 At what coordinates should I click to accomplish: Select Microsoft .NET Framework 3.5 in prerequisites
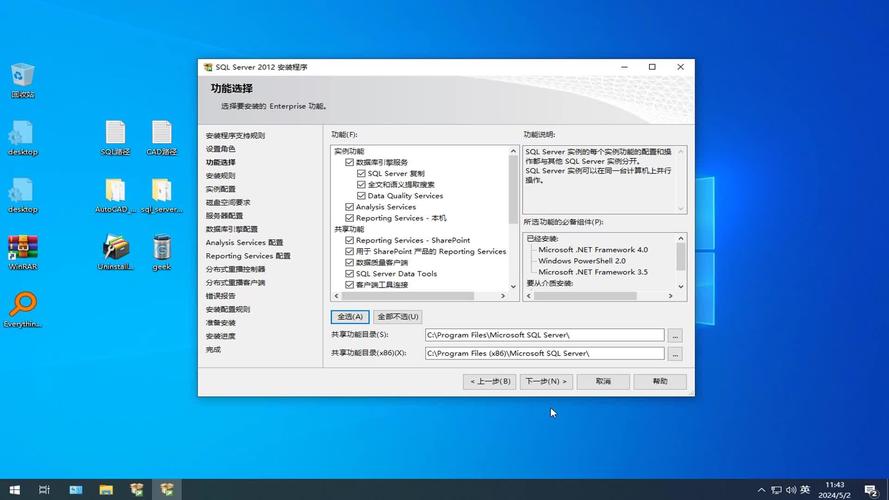tap(593, 272)
